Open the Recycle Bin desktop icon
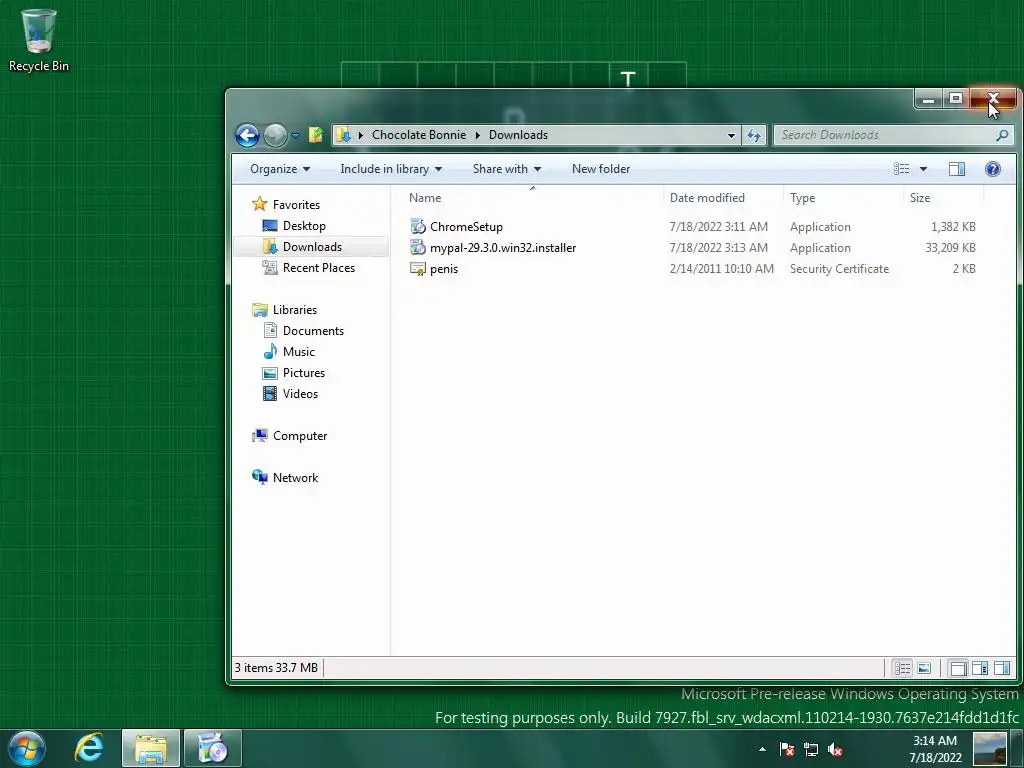Image resolution: width=1024 pixels, height=768 pixels. (x=39, y=40)
